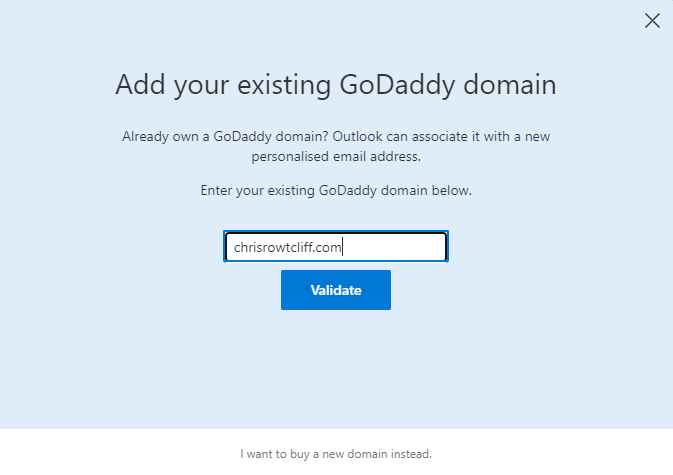Validate the entered chrisrowtcliff.com domain
This screenshot has height=475, width=673.
[336, 290]
